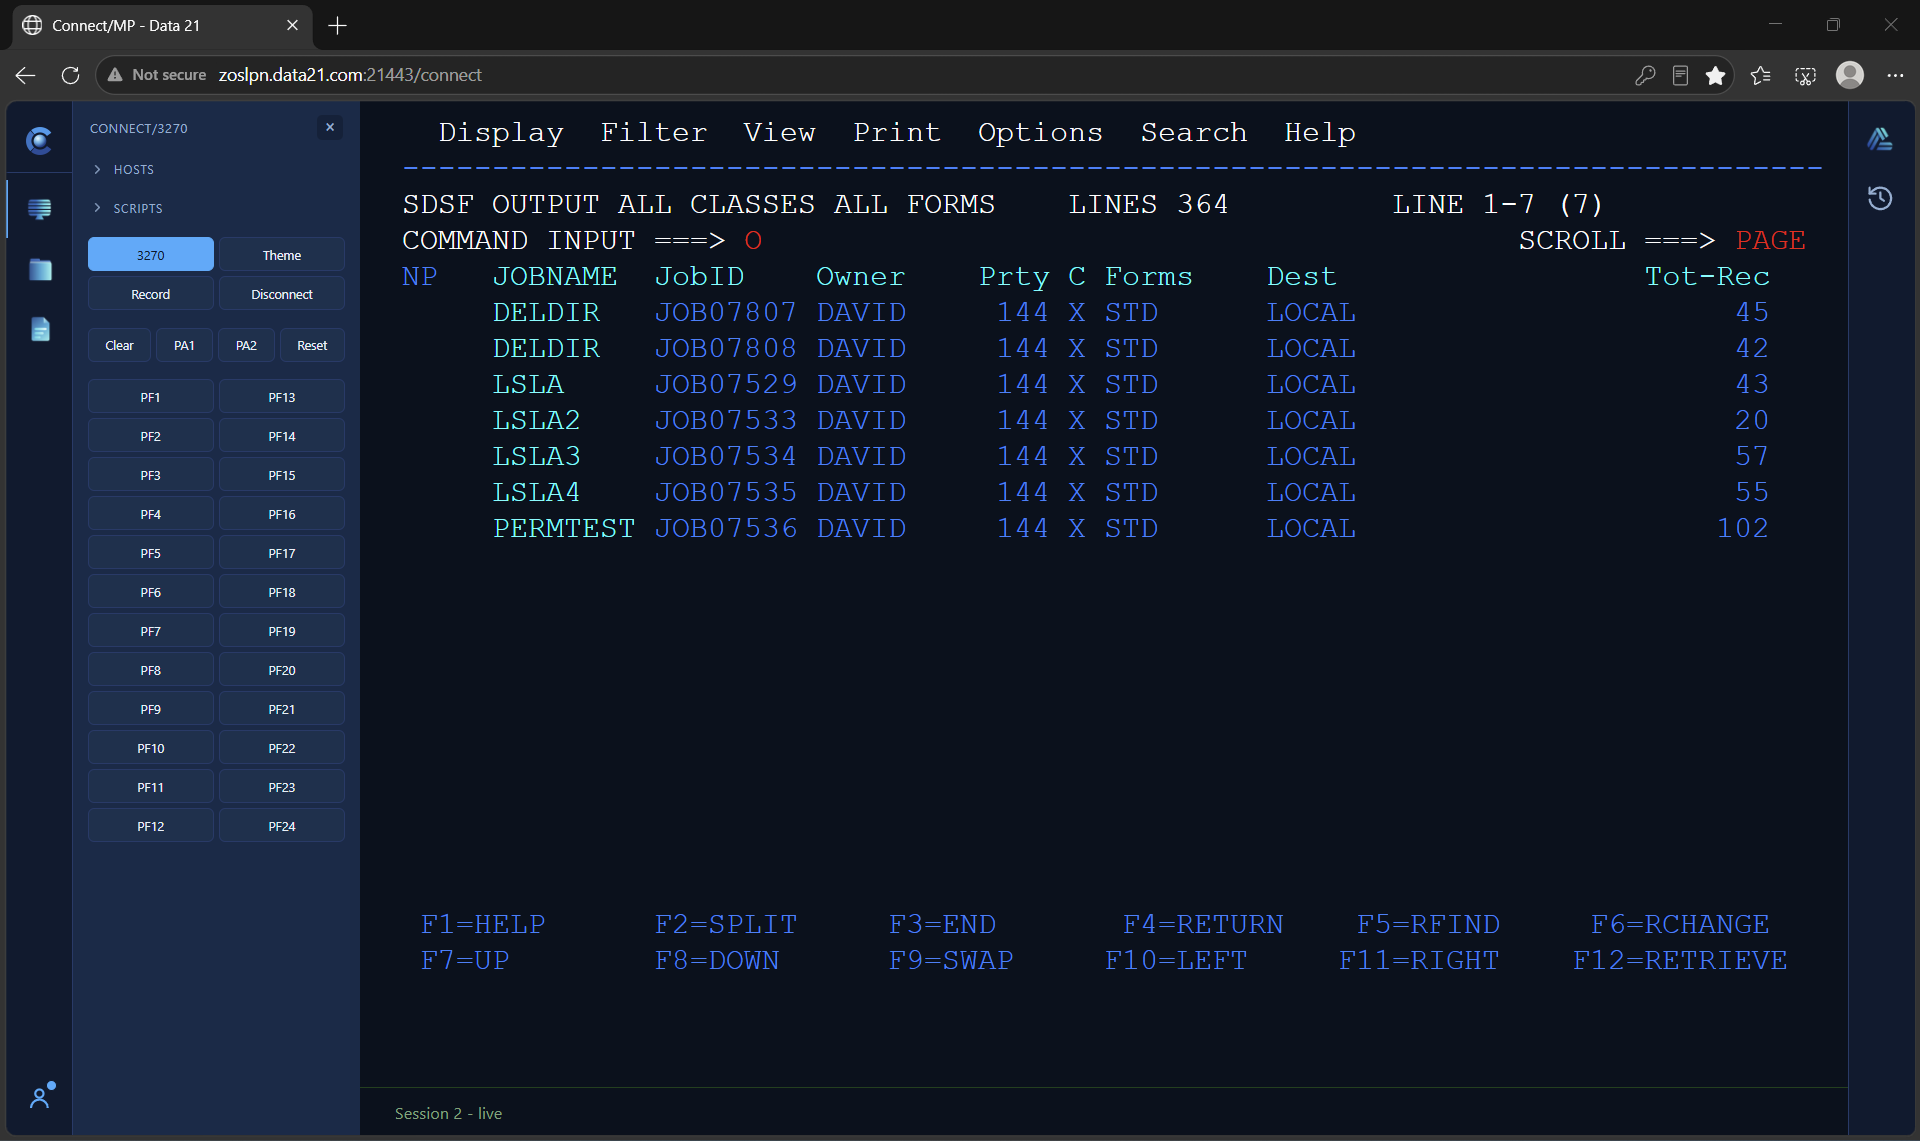
Task: Expand the SCRIPTS section
Action: pyautogui.click(x=128, y=208)
